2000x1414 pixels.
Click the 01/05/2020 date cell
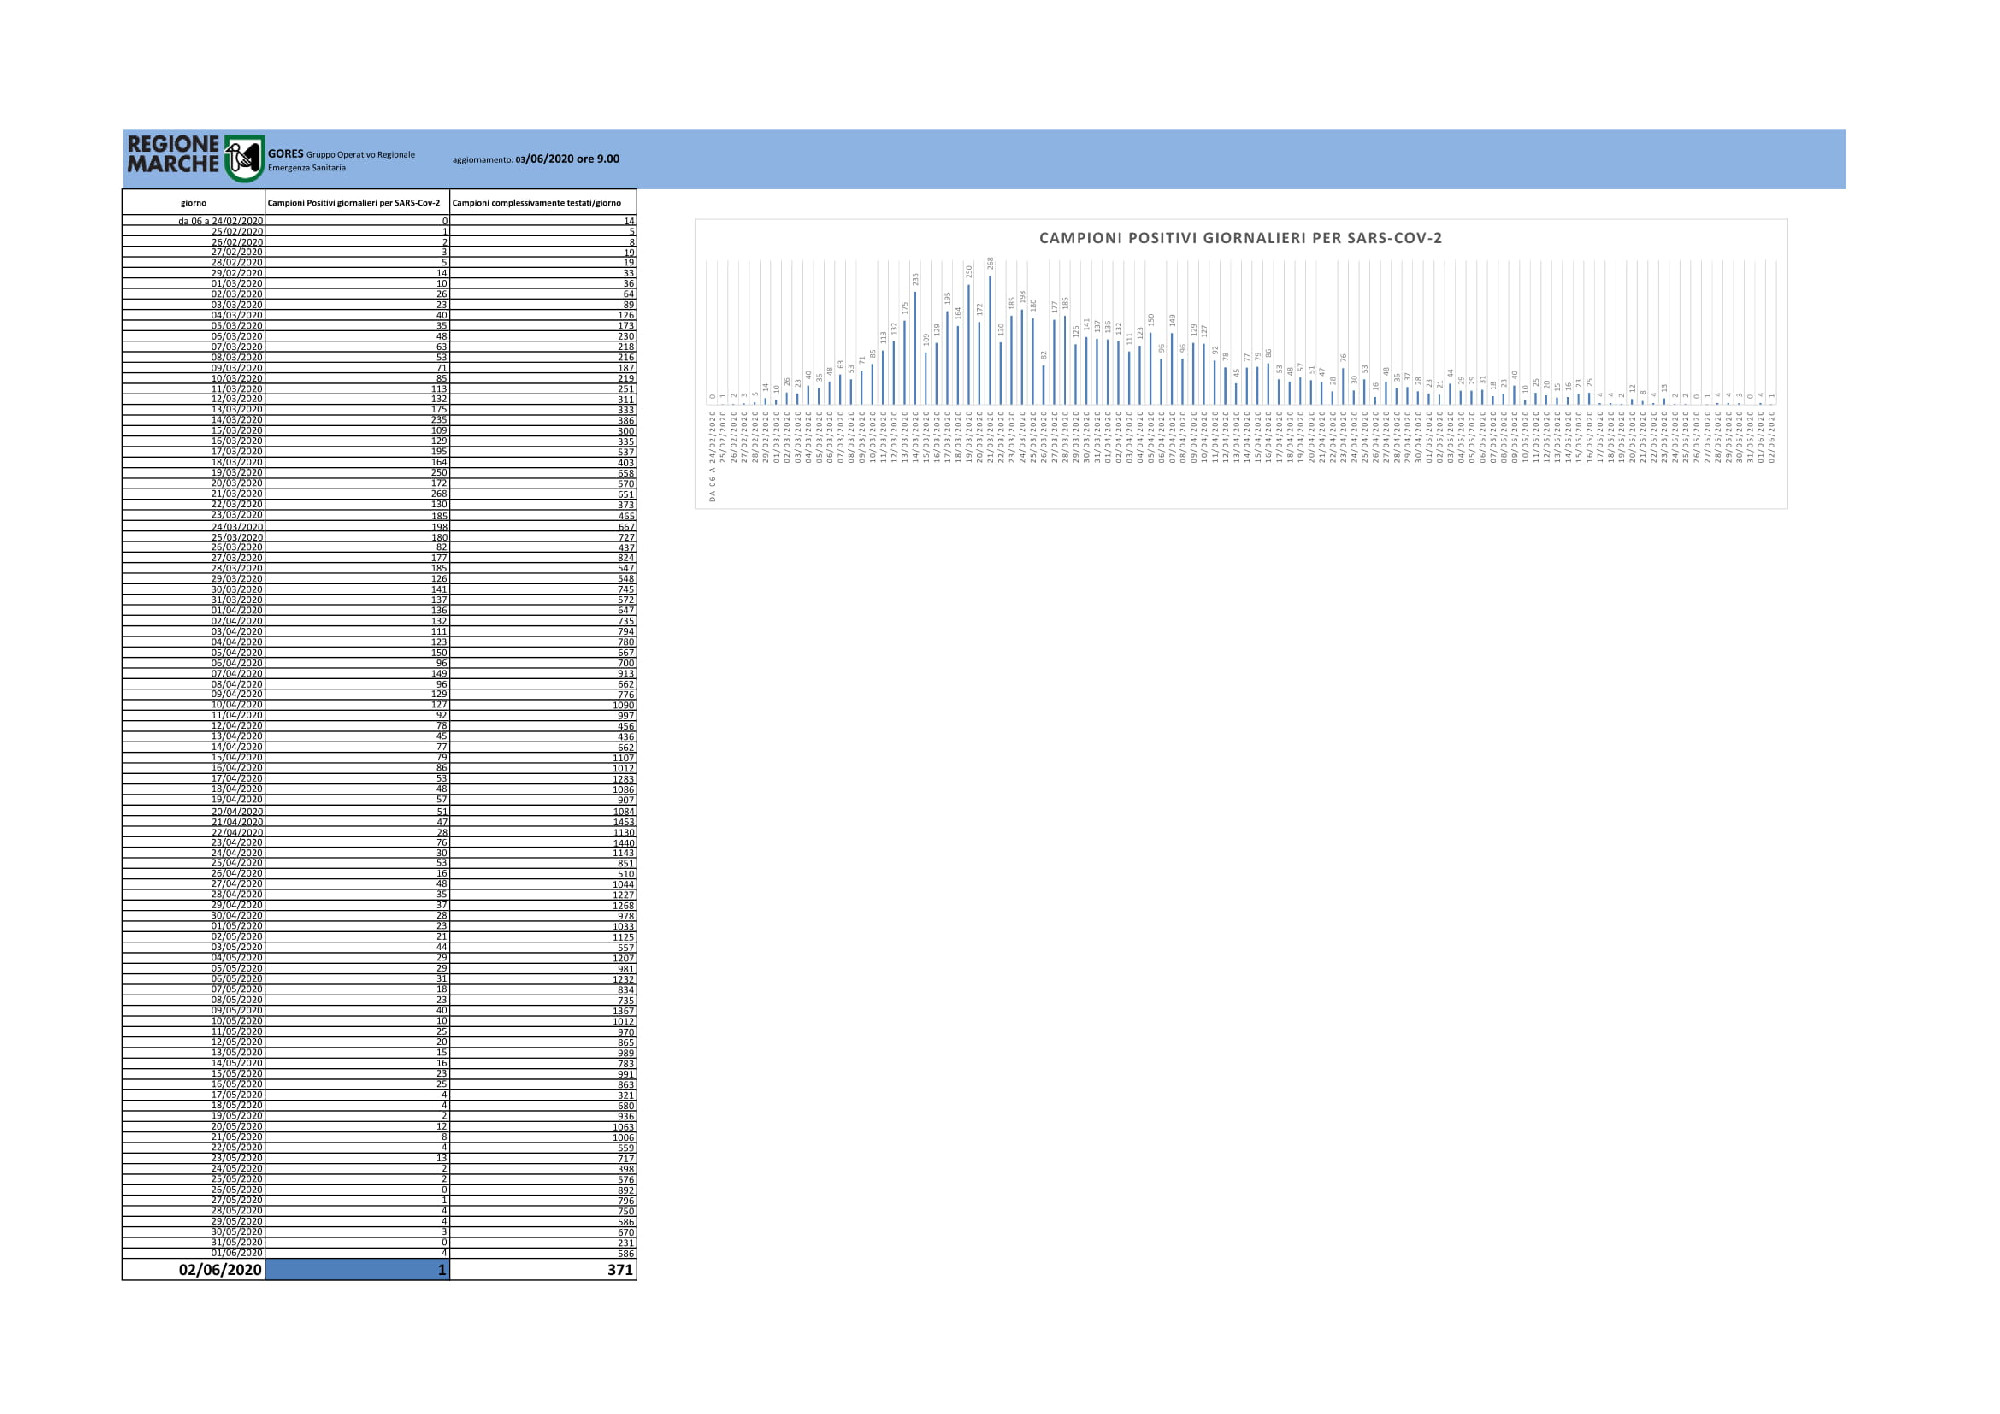tap(237, 926)
